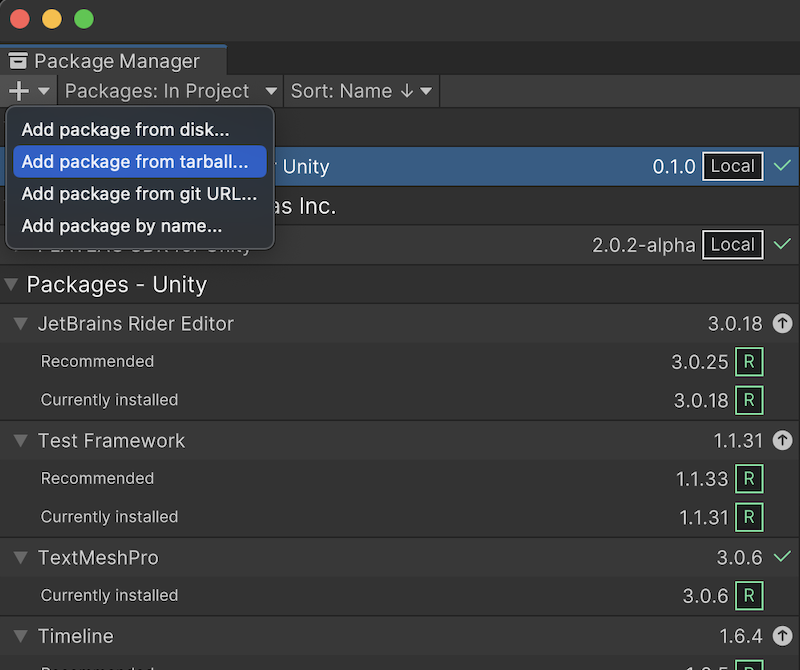Click version 1.1.31 on Test Framework header
Viewport: 800px width, 670px height.
click(738, 440)
